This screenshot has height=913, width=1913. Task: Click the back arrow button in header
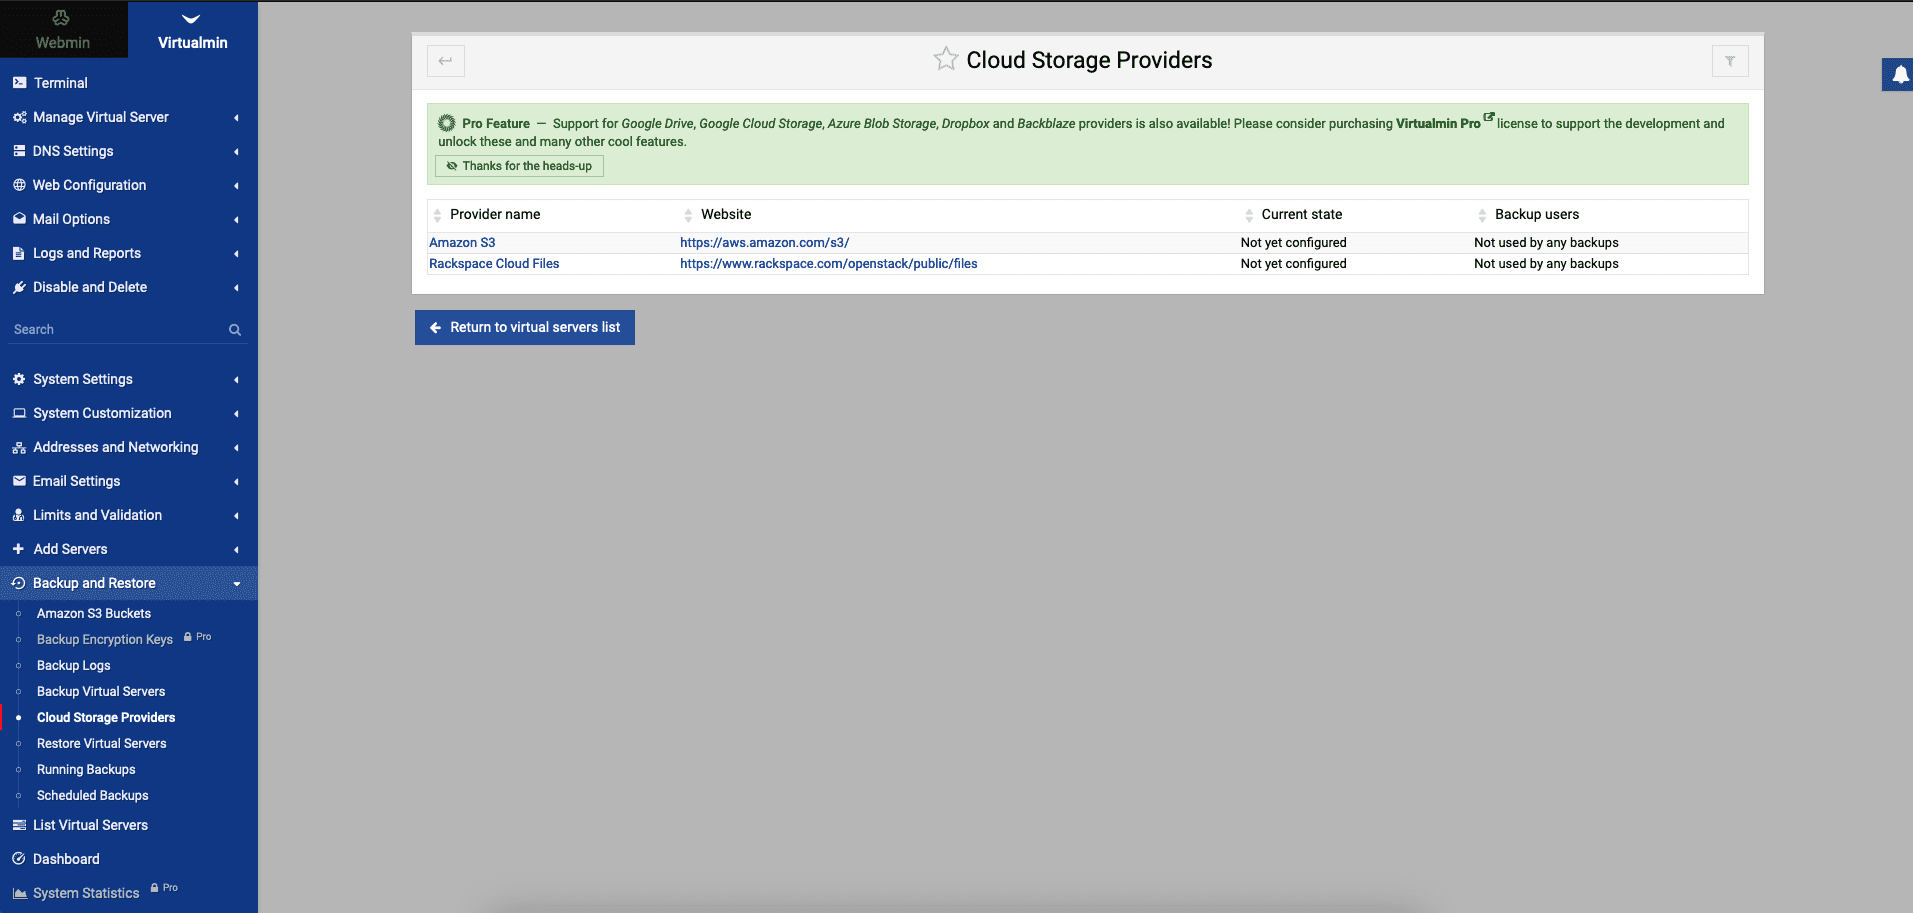point(446,61)
